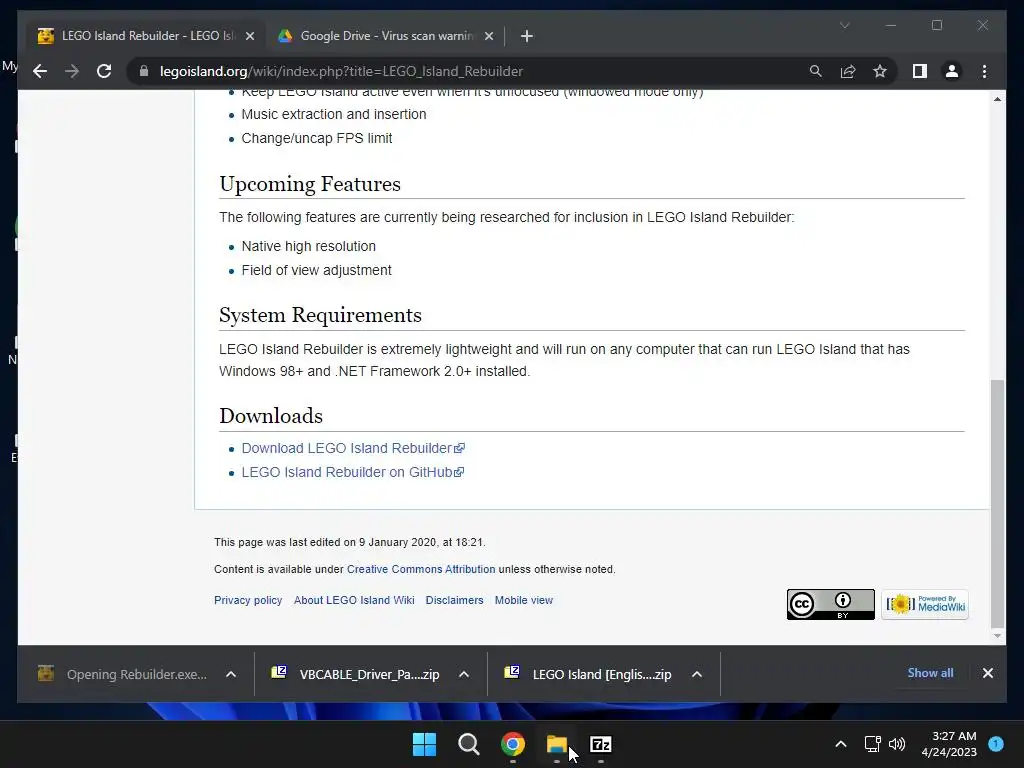Screen dimensions: 1024x768
Task: Open LEGO Island Rebuilder on GitHub link
Action: 353,472
